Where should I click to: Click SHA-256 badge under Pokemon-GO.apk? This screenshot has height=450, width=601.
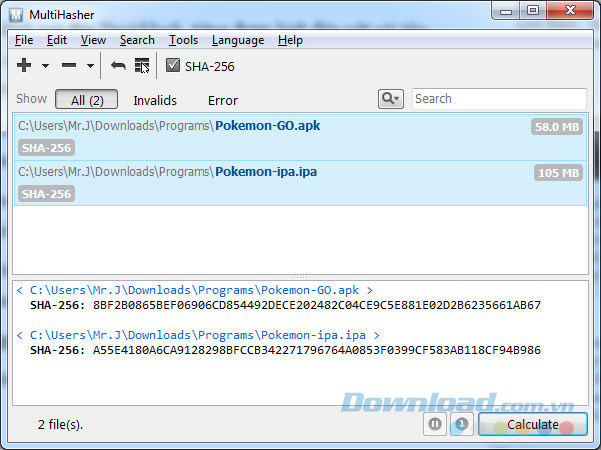[x=46, y=148]
